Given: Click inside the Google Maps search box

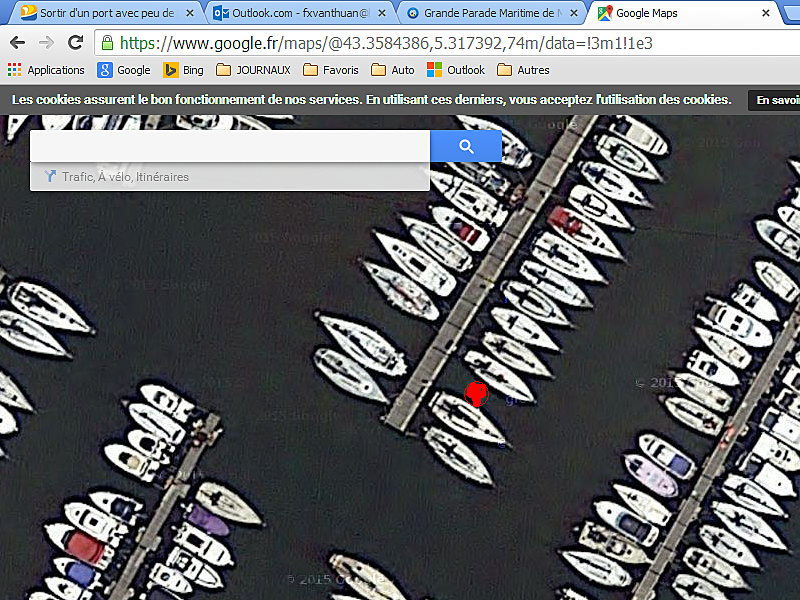Looking at the screenshot, I should click(x=230, y=147).
